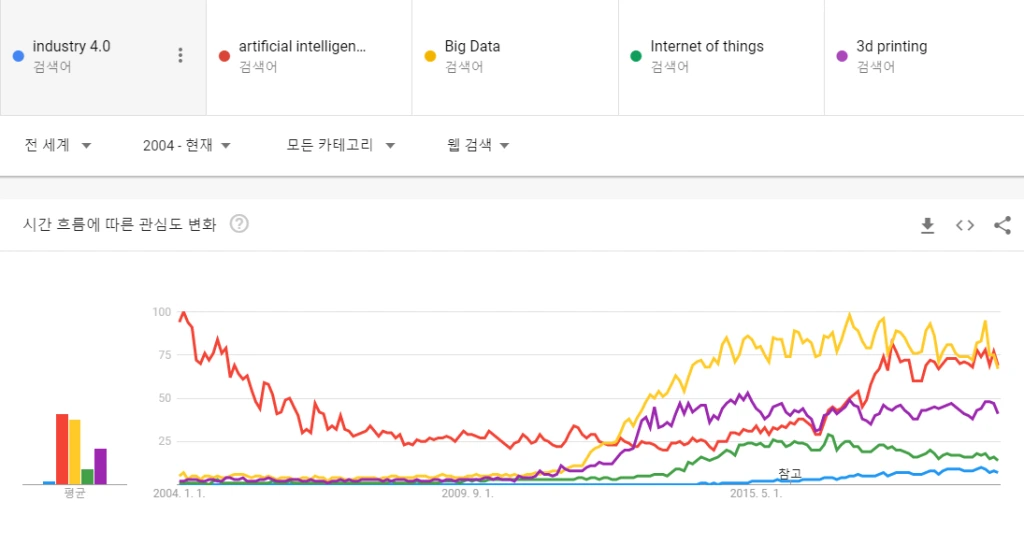Click the green dot beside Internet of things
1024x559 pixels.
pos(635,56)
